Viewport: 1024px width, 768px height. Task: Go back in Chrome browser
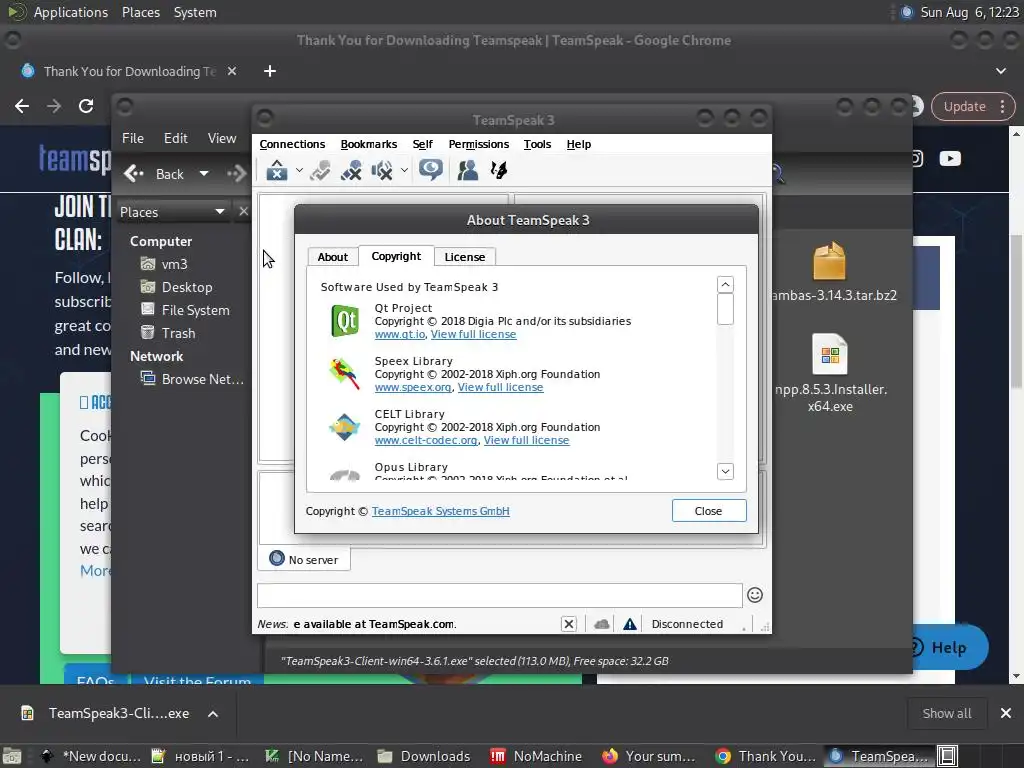click(x=22, y=106)
